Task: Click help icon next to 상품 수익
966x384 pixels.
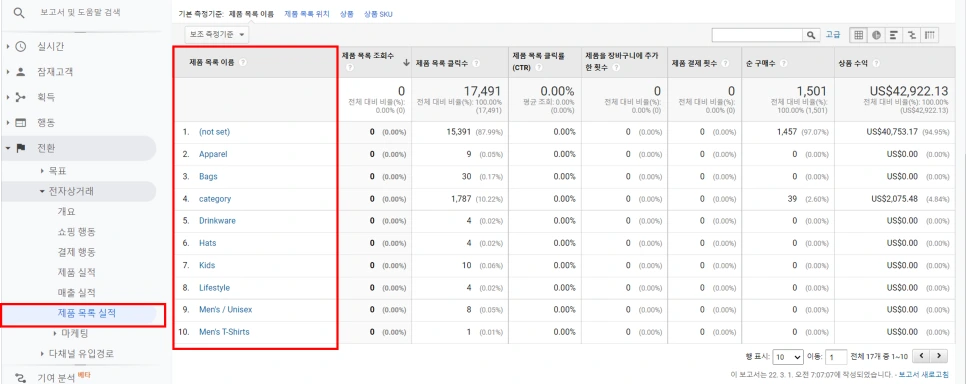Action: 876,63
